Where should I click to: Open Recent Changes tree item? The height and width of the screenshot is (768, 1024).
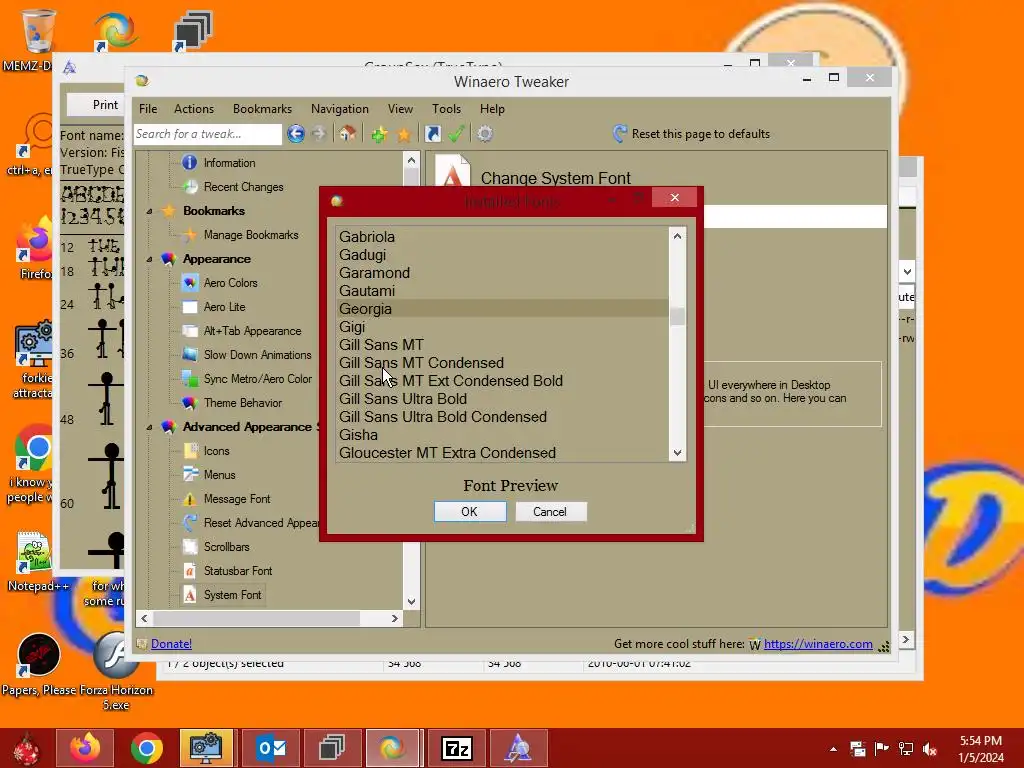pyautogui.click(x=243, y=187)
